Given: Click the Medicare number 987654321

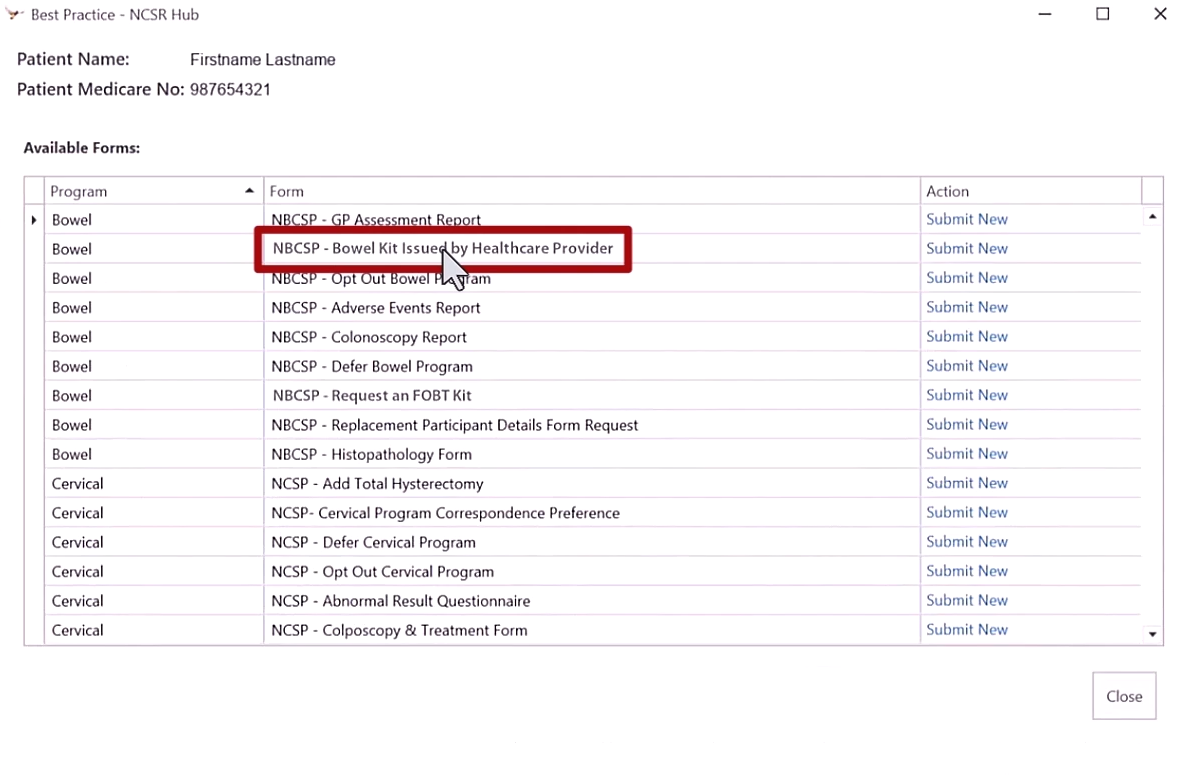Looking at the screenshot, I should point(230,89).
